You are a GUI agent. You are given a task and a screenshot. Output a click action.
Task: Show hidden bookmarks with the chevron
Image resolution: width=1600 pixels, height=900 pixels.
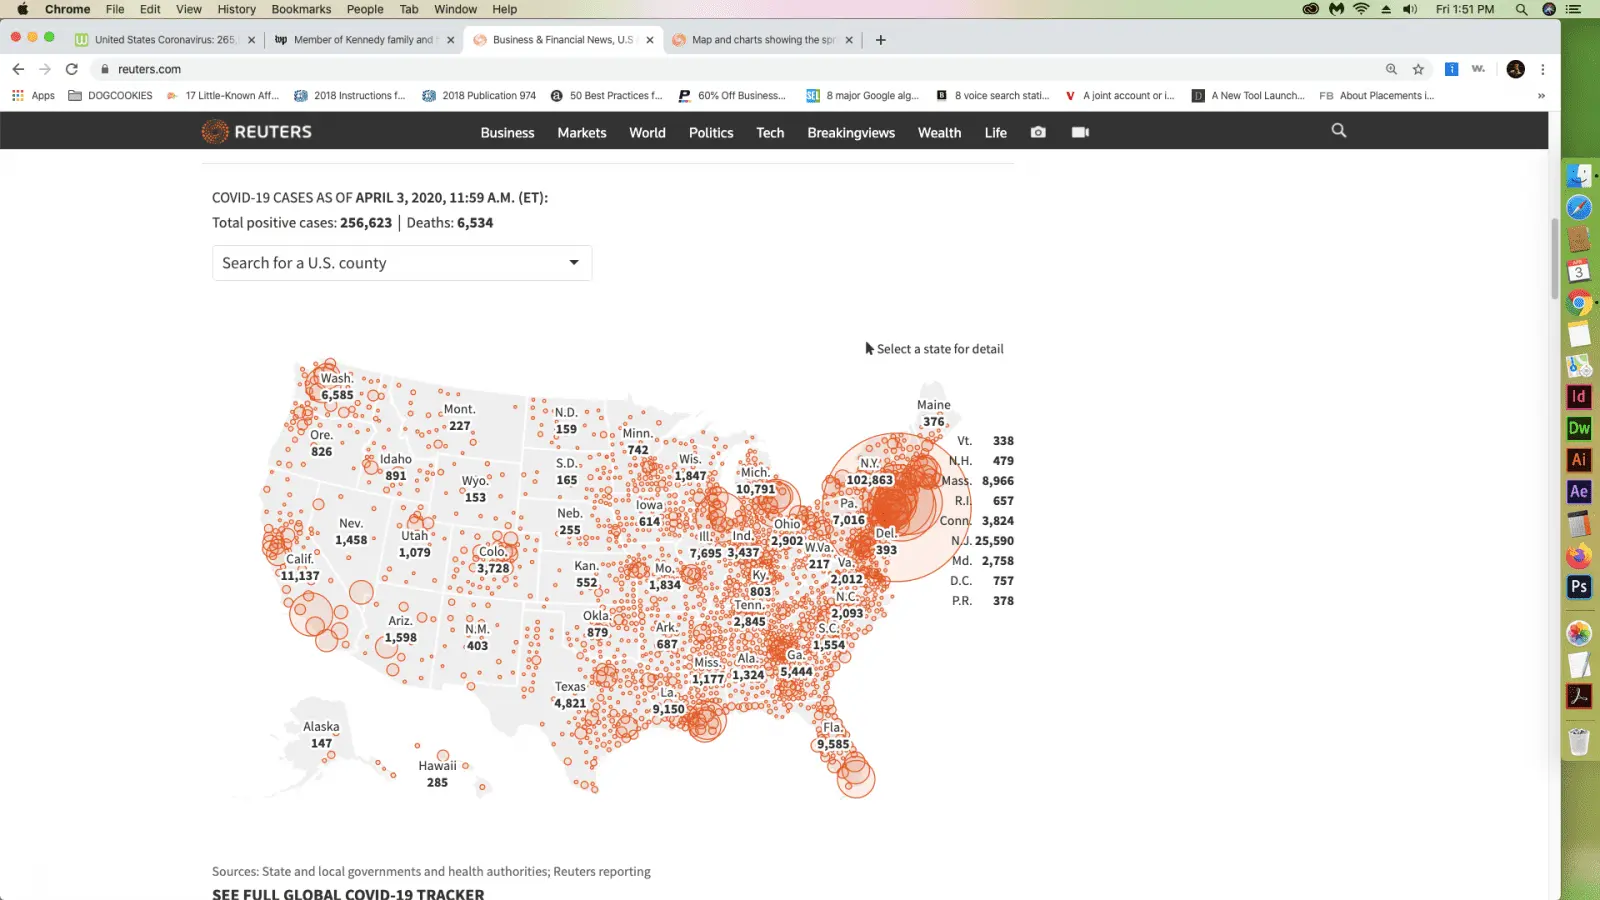point(1541,96)
